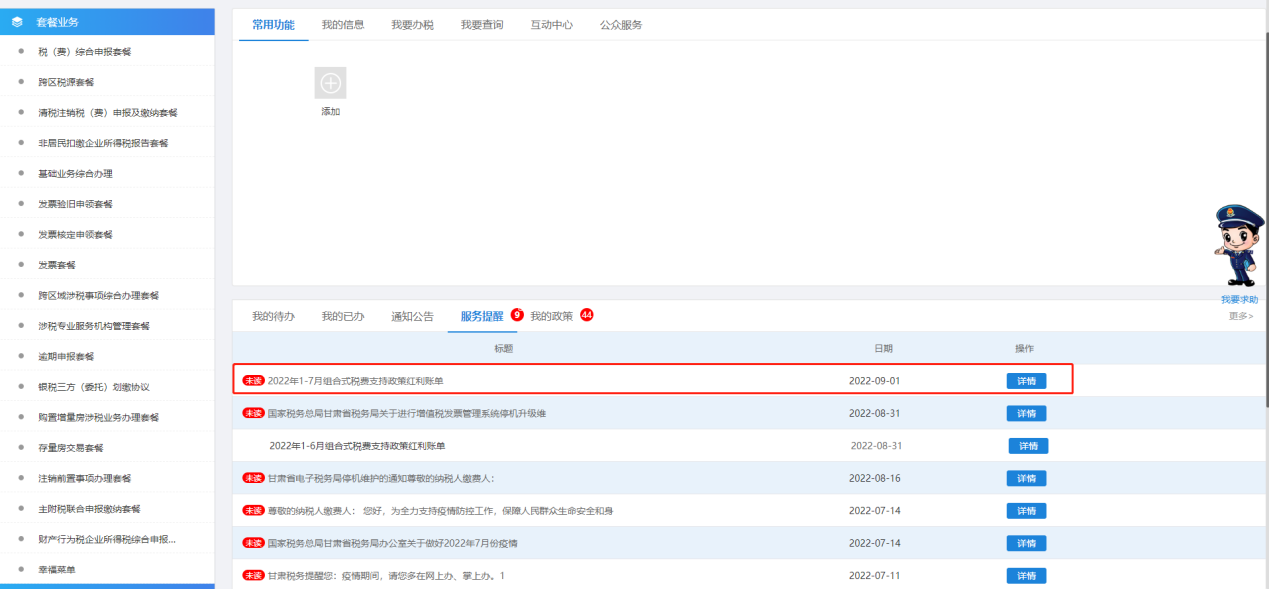The image size is (1269, 589).
Task: Open 2022年1-6月组合式税费支持政策红利账单 notice title
Action: click(357, 446)
